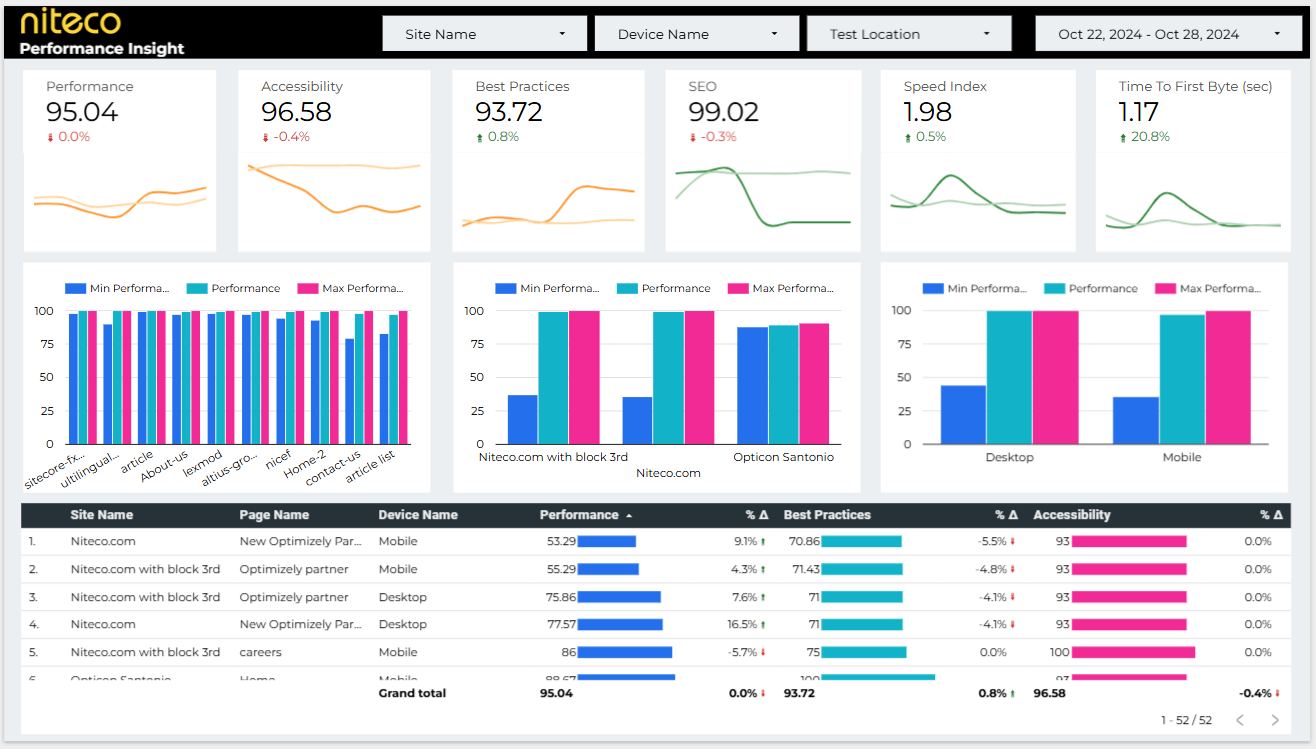Click Max Performance legend swatch in device chart
This screenshot has width=1316, height=749.
[x=1165, y=288]
